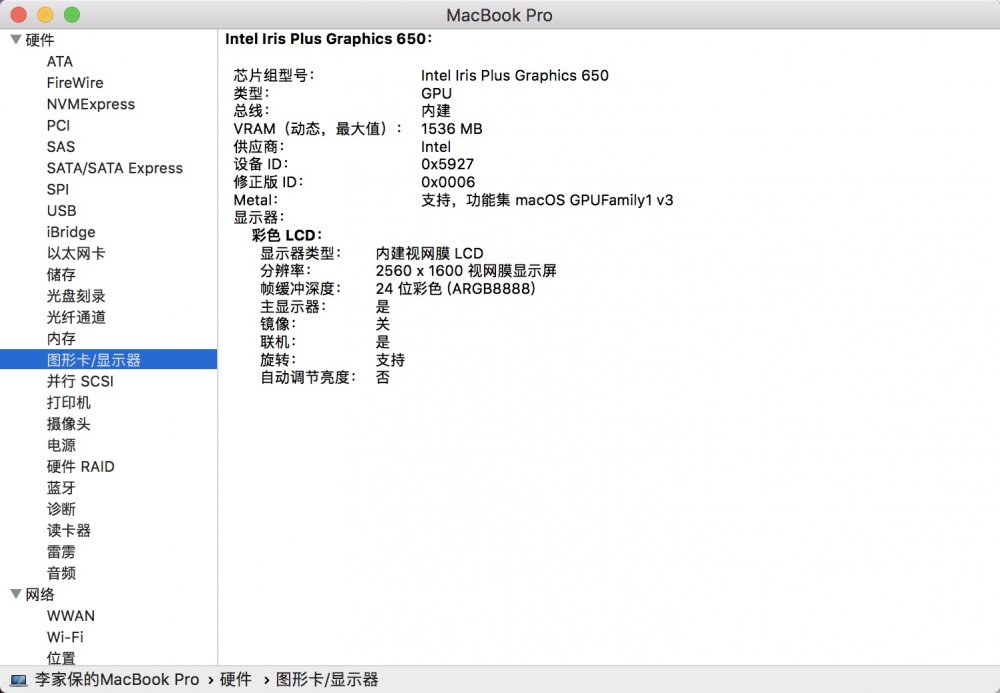1000x693 pixels.
Task: Click the revision ID value 0x0006
Action: (448, 182)
